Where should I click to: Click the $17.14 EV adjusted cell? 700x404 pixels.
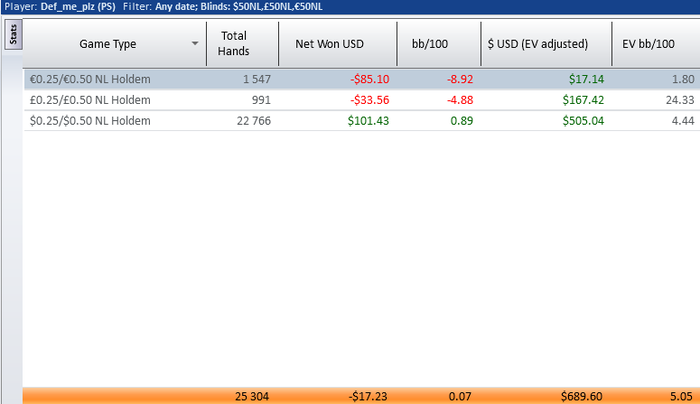click(586, 79)
